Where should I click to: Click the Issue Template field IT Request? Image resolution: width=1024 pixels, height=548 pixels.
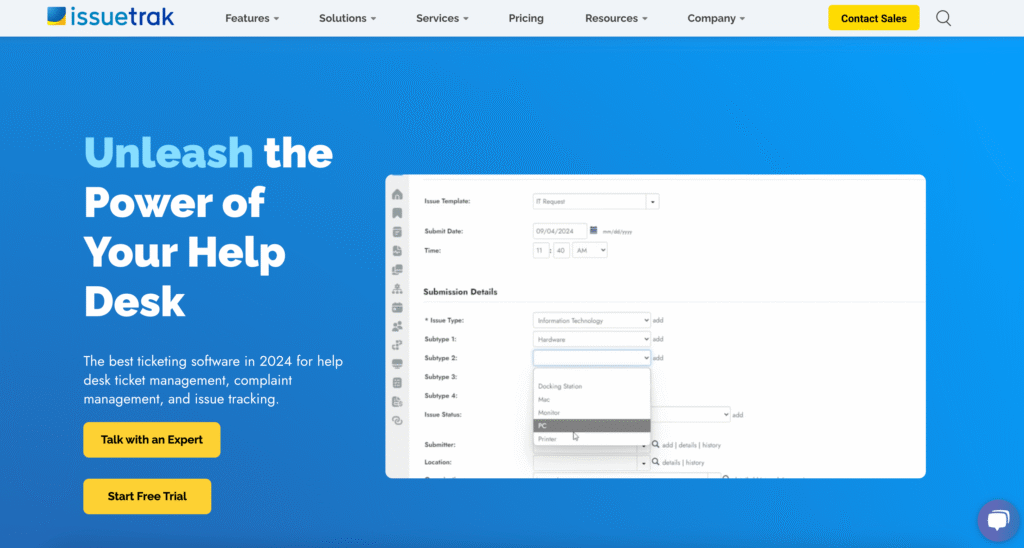tap(590, 202)
